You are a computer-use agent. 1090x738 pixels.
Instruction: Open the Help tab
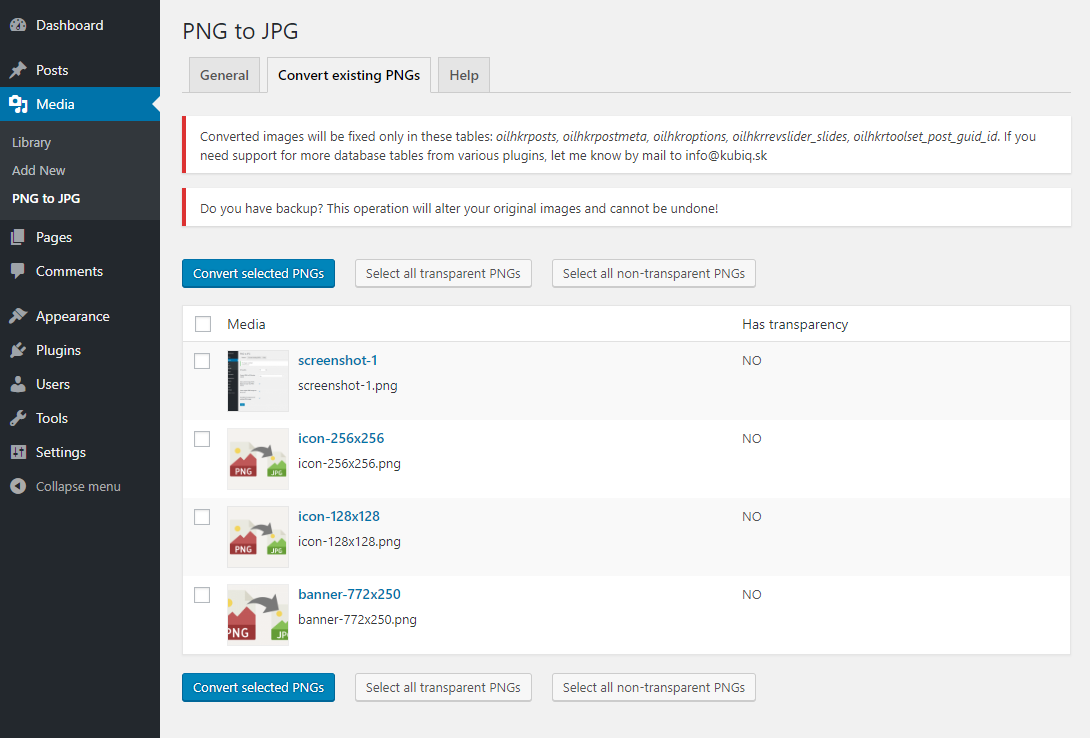click(x=464, y=75)
